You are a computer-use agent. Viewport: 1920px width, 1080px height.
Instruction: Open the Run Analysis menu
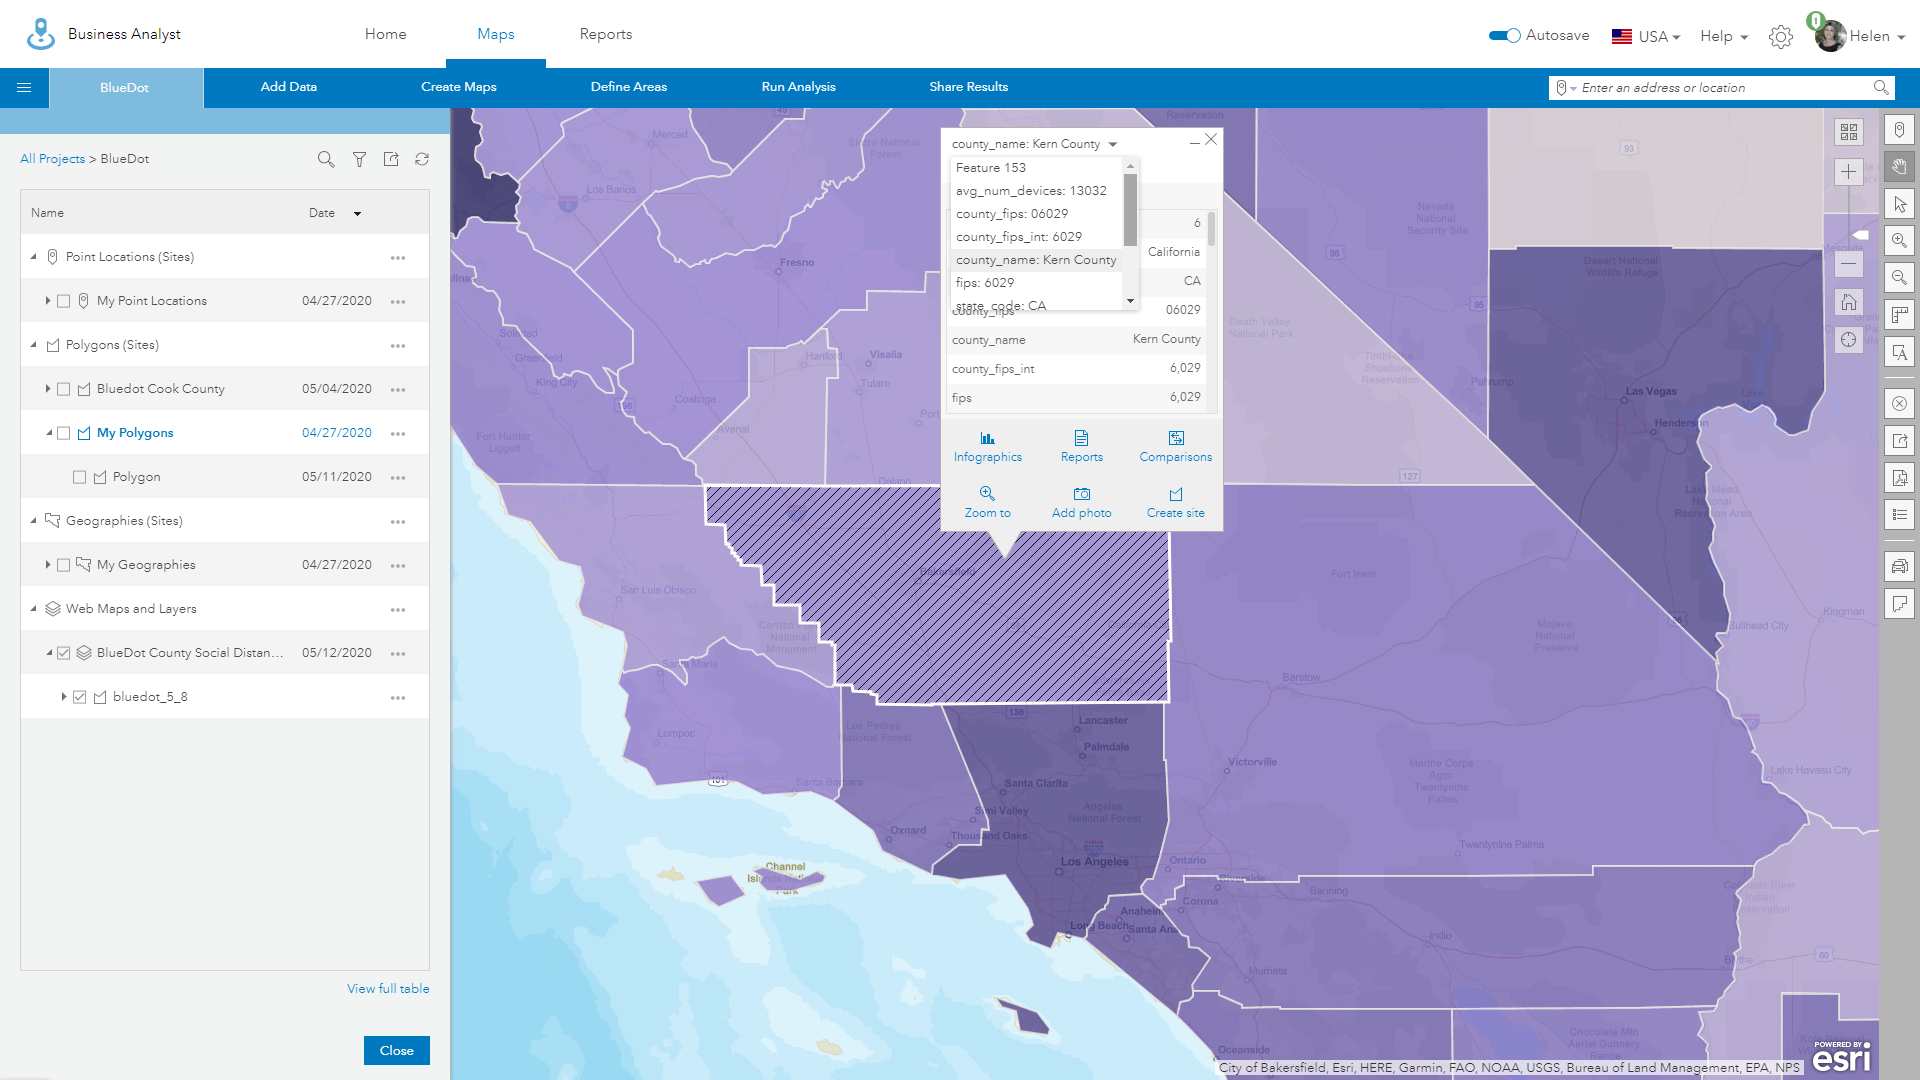tap(798, 87)
